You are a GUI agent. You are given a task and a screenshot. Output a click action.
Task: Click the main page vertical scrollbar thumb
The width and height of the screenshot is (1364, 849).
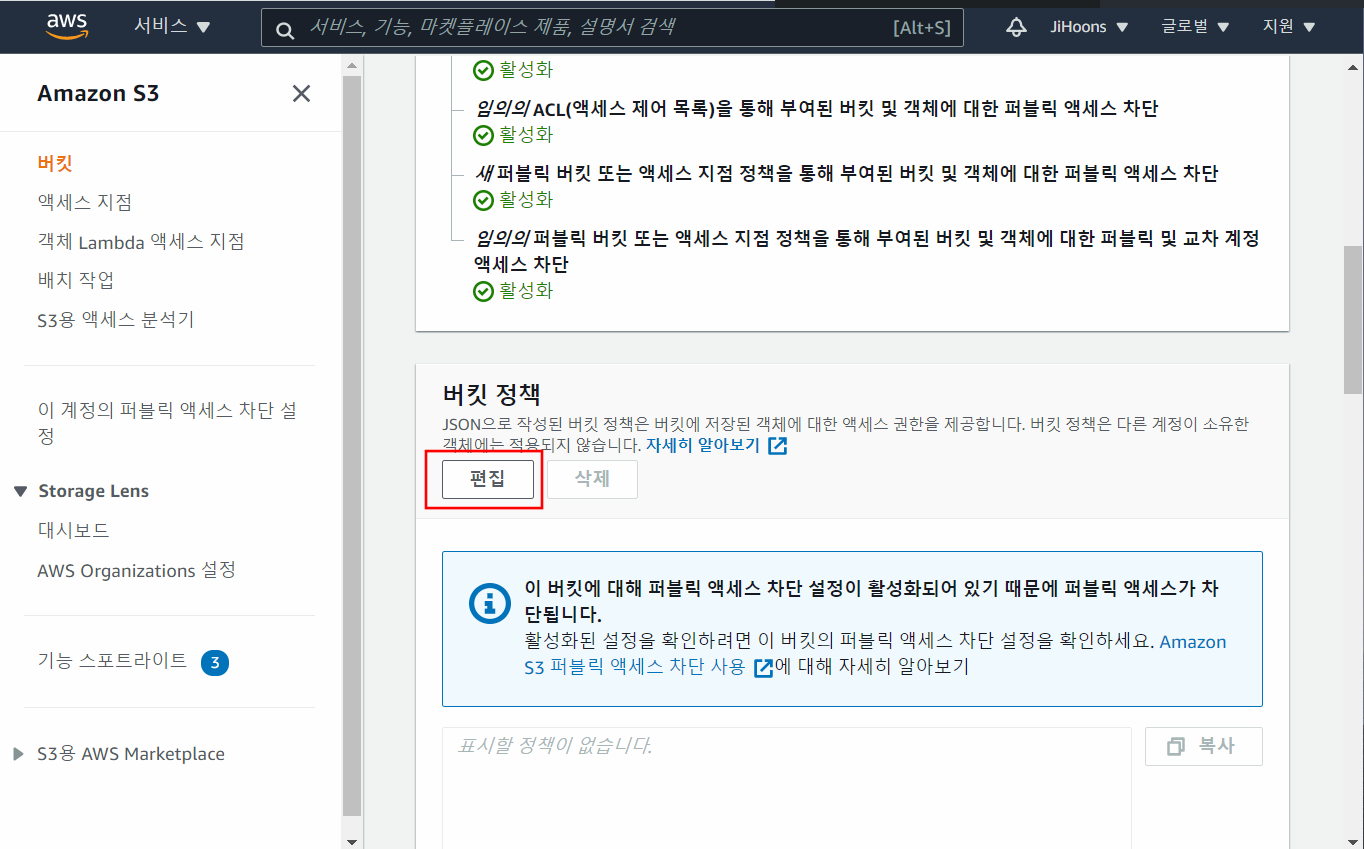point(1353,320)
